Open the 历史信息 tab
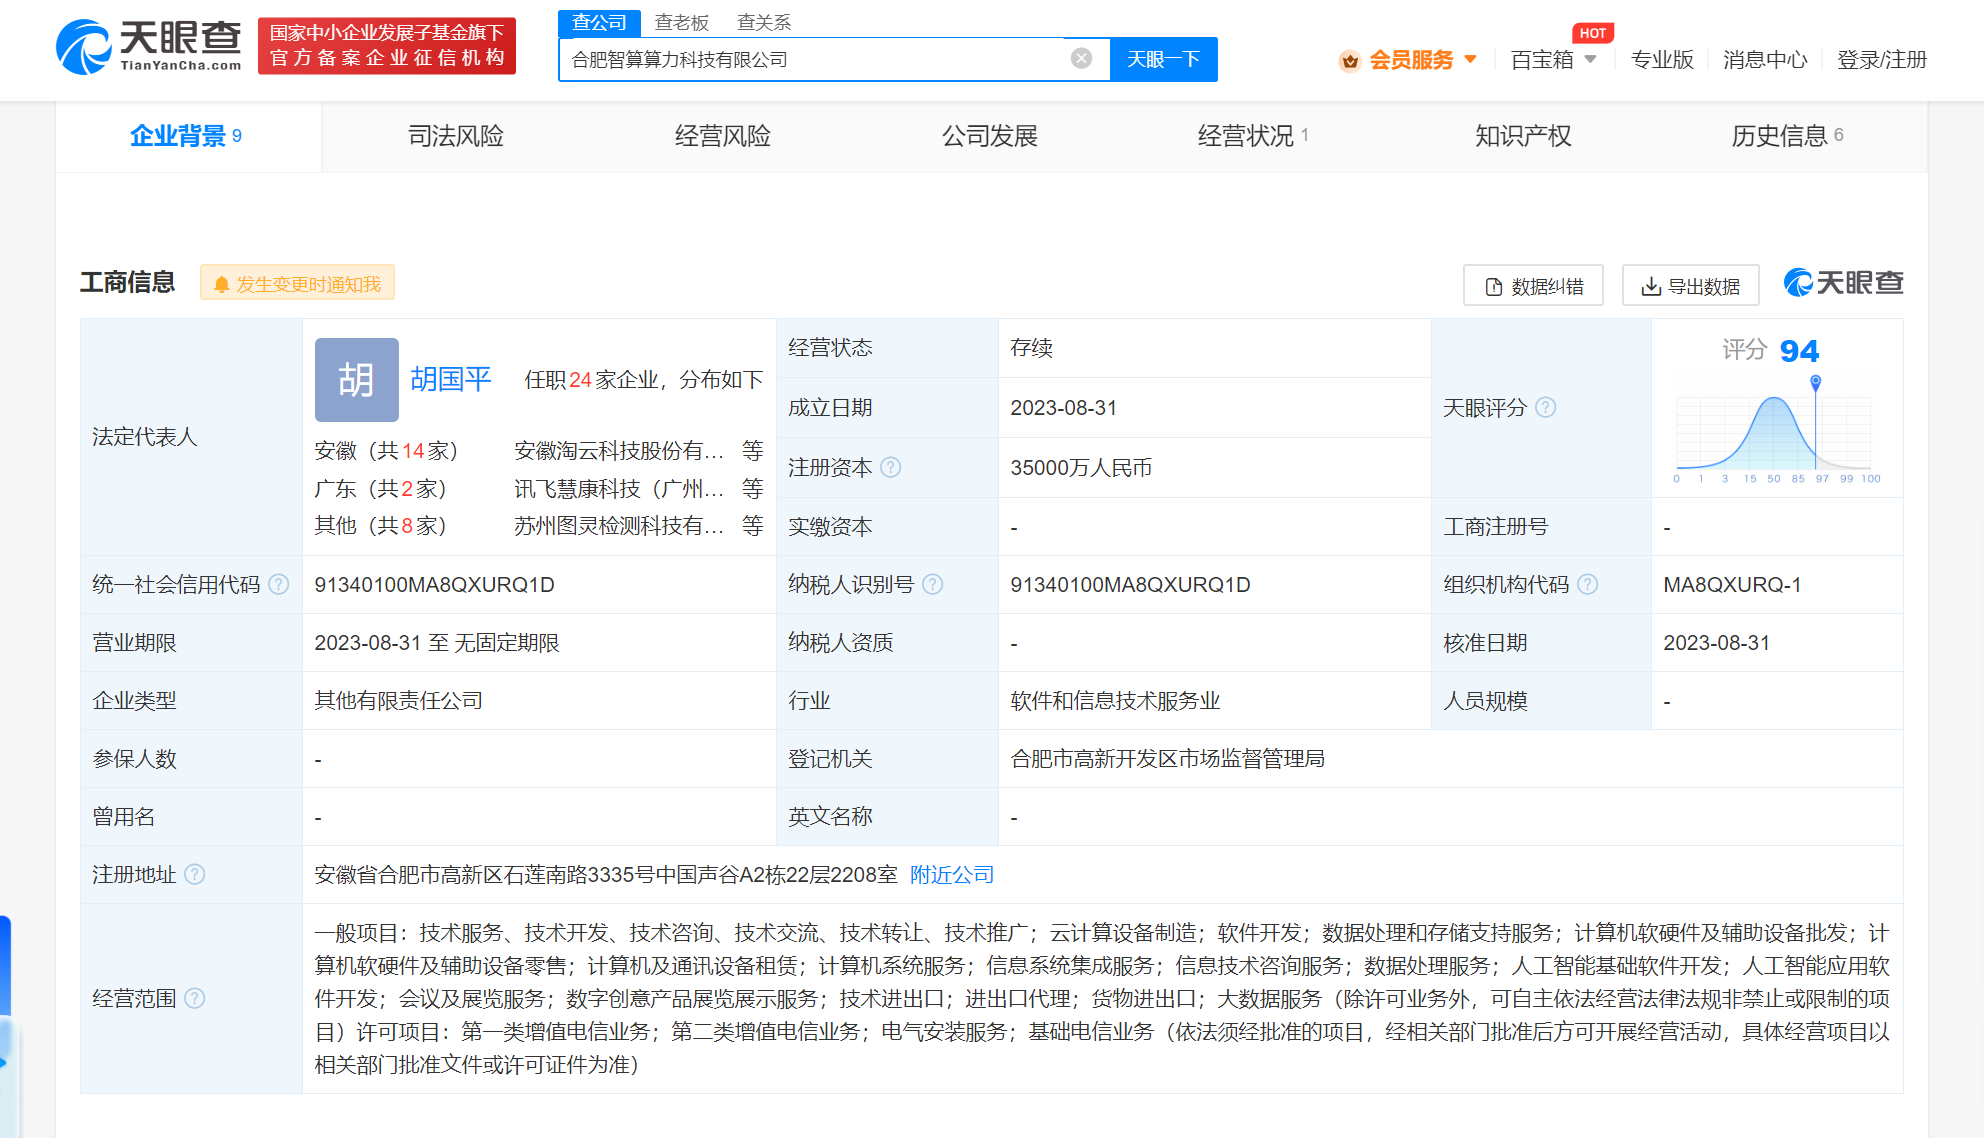Viewport: 1984px width, 1138px height. coord(1781,136)
